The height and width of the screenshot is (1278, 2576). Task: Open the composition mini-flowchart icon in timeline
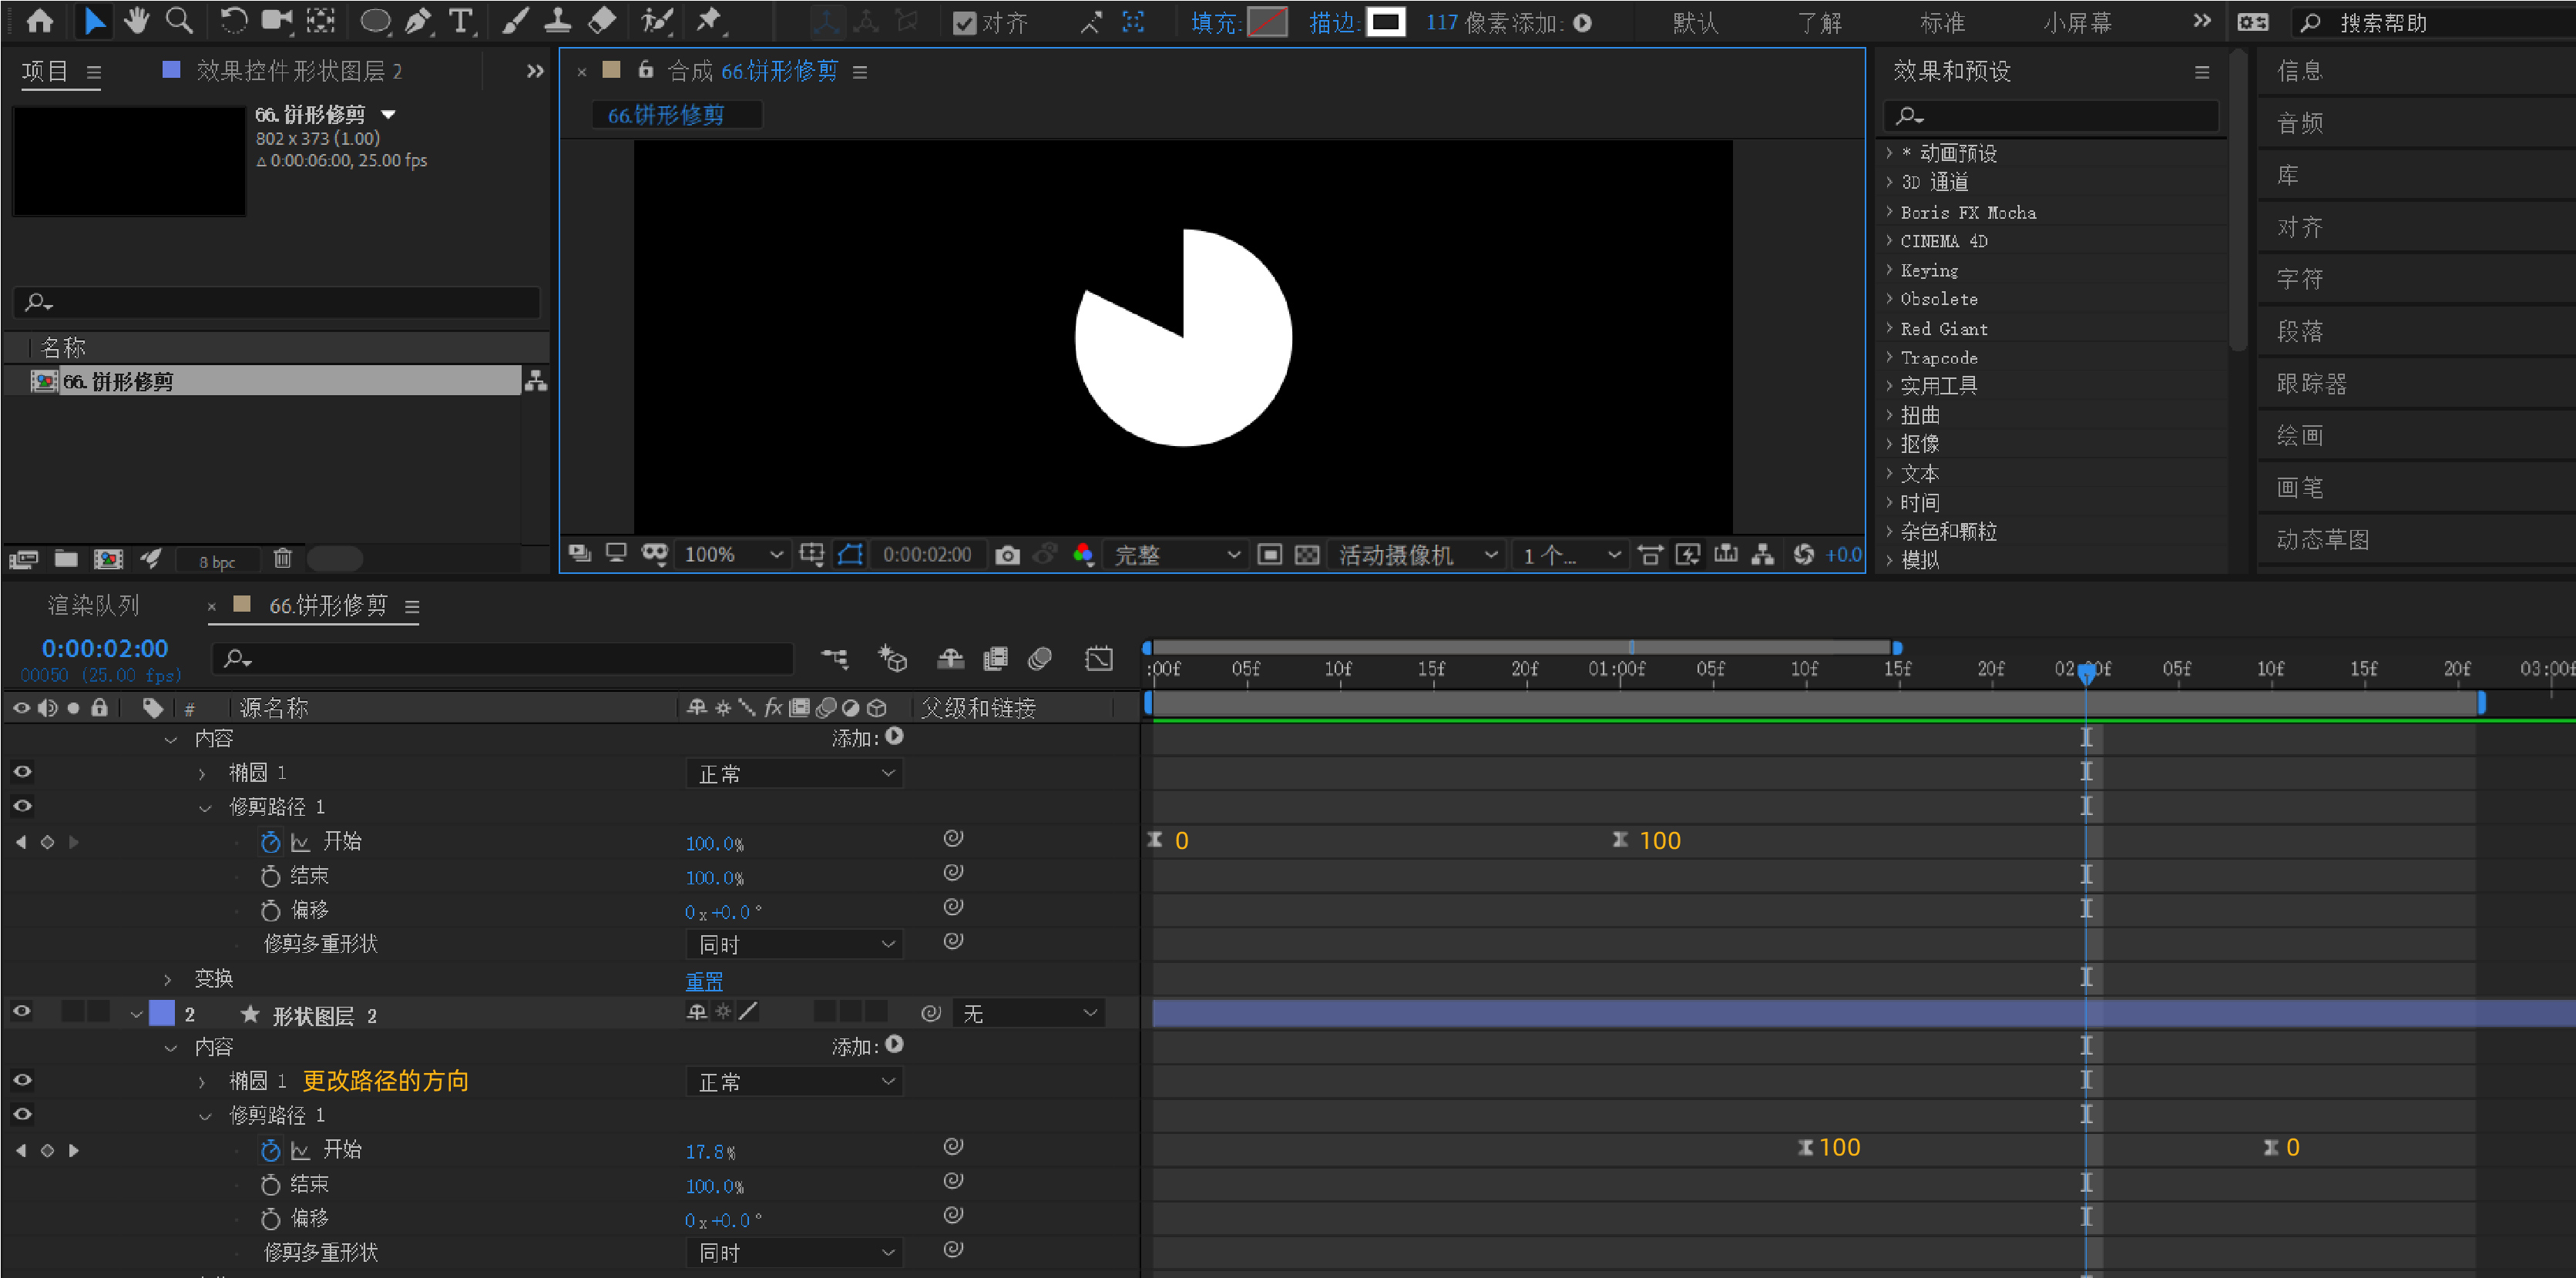835,658
